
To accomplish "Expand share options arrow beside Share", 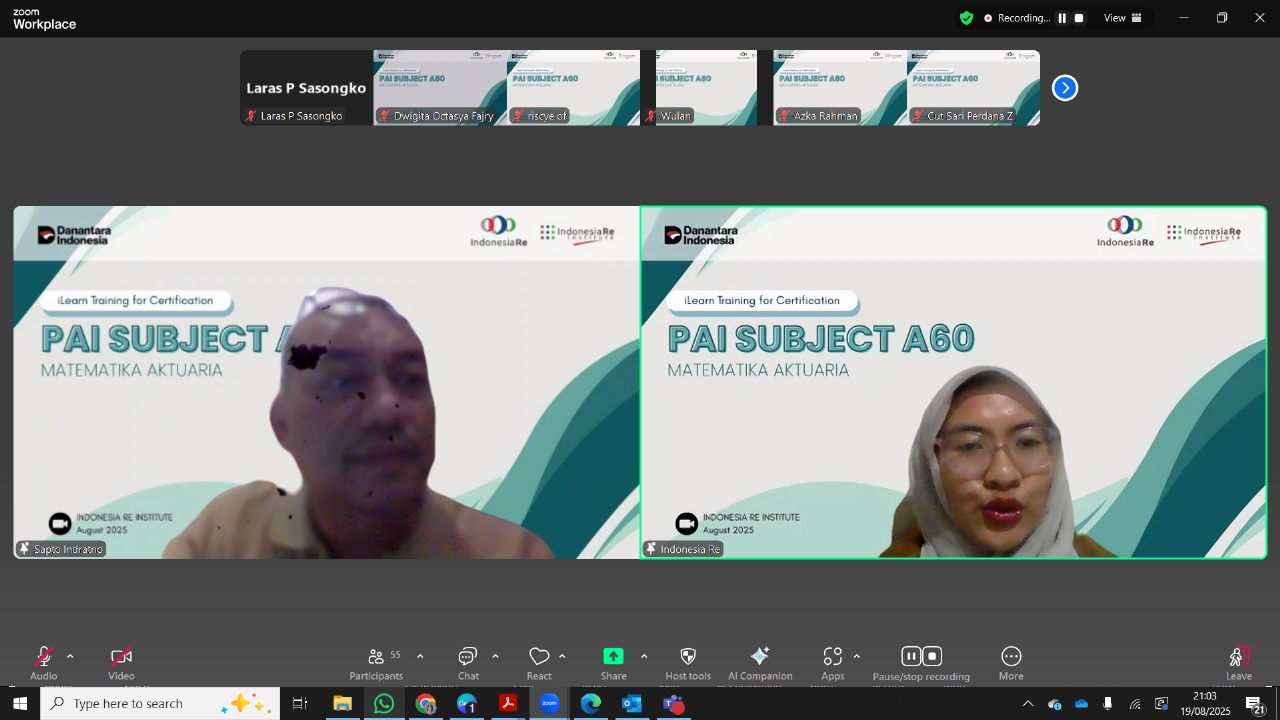I will pos(643,657).
